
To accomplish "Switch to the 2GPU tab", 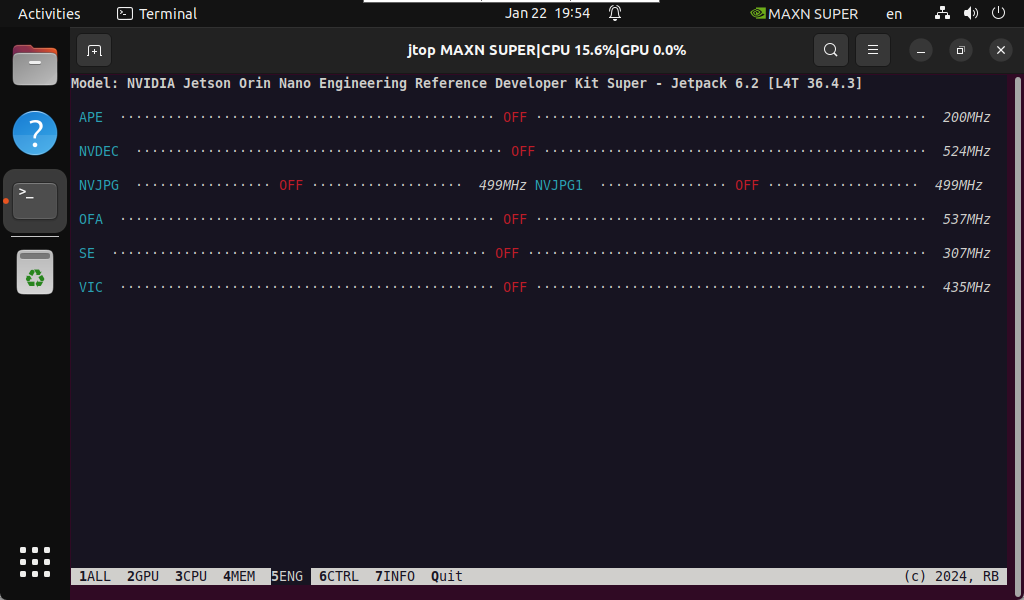I will 143,576.
